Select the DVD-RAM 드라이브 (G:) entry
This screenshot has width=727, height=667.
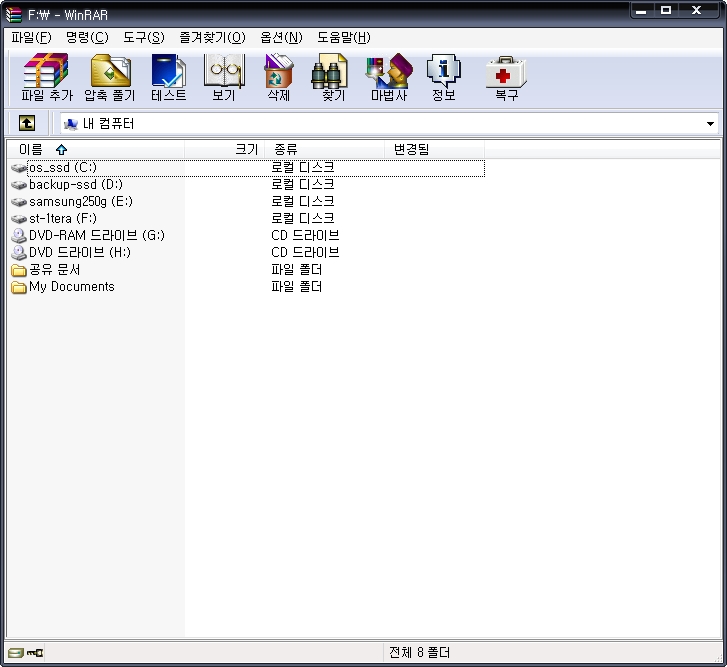click(x=96, y=235)
